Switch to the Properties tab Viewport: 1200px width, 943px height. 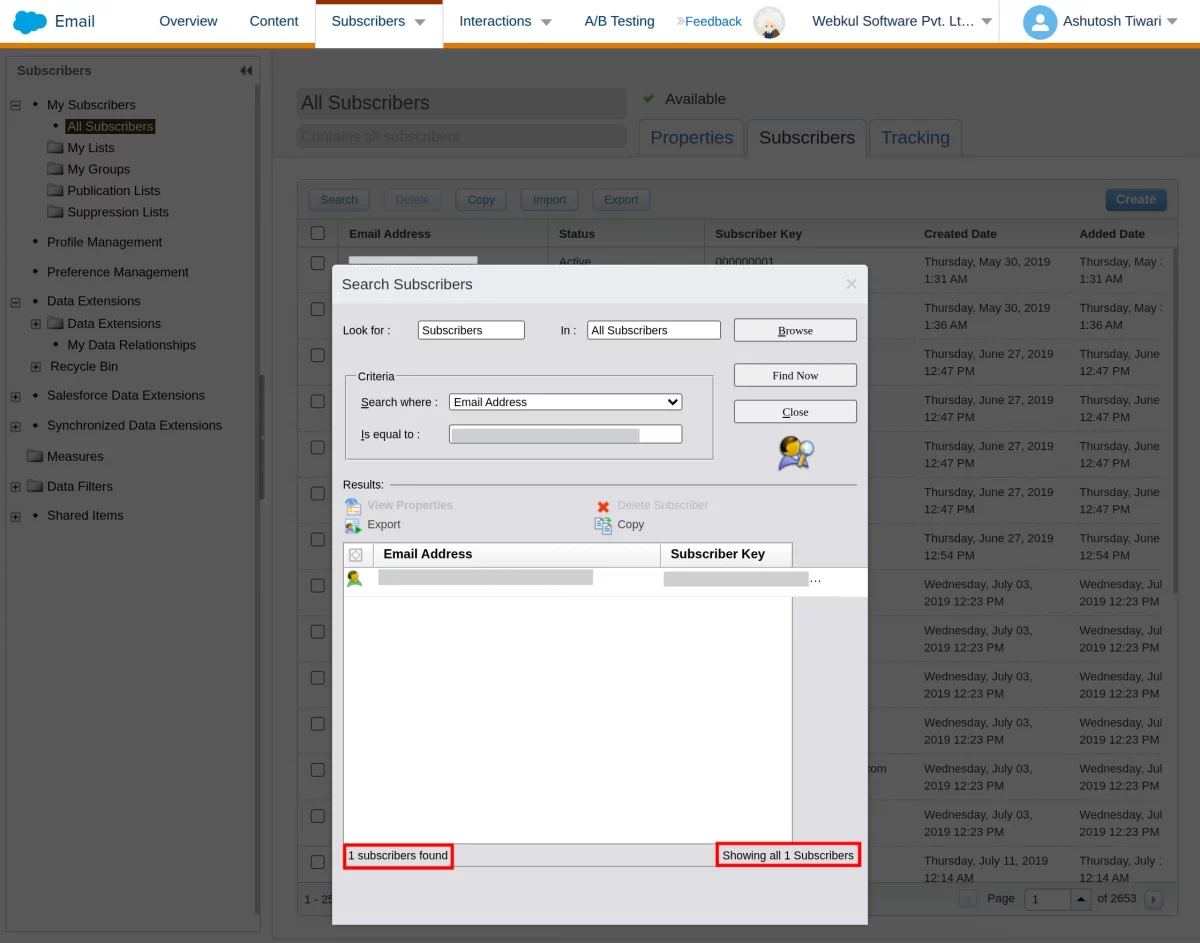click(x=692, y=138)
